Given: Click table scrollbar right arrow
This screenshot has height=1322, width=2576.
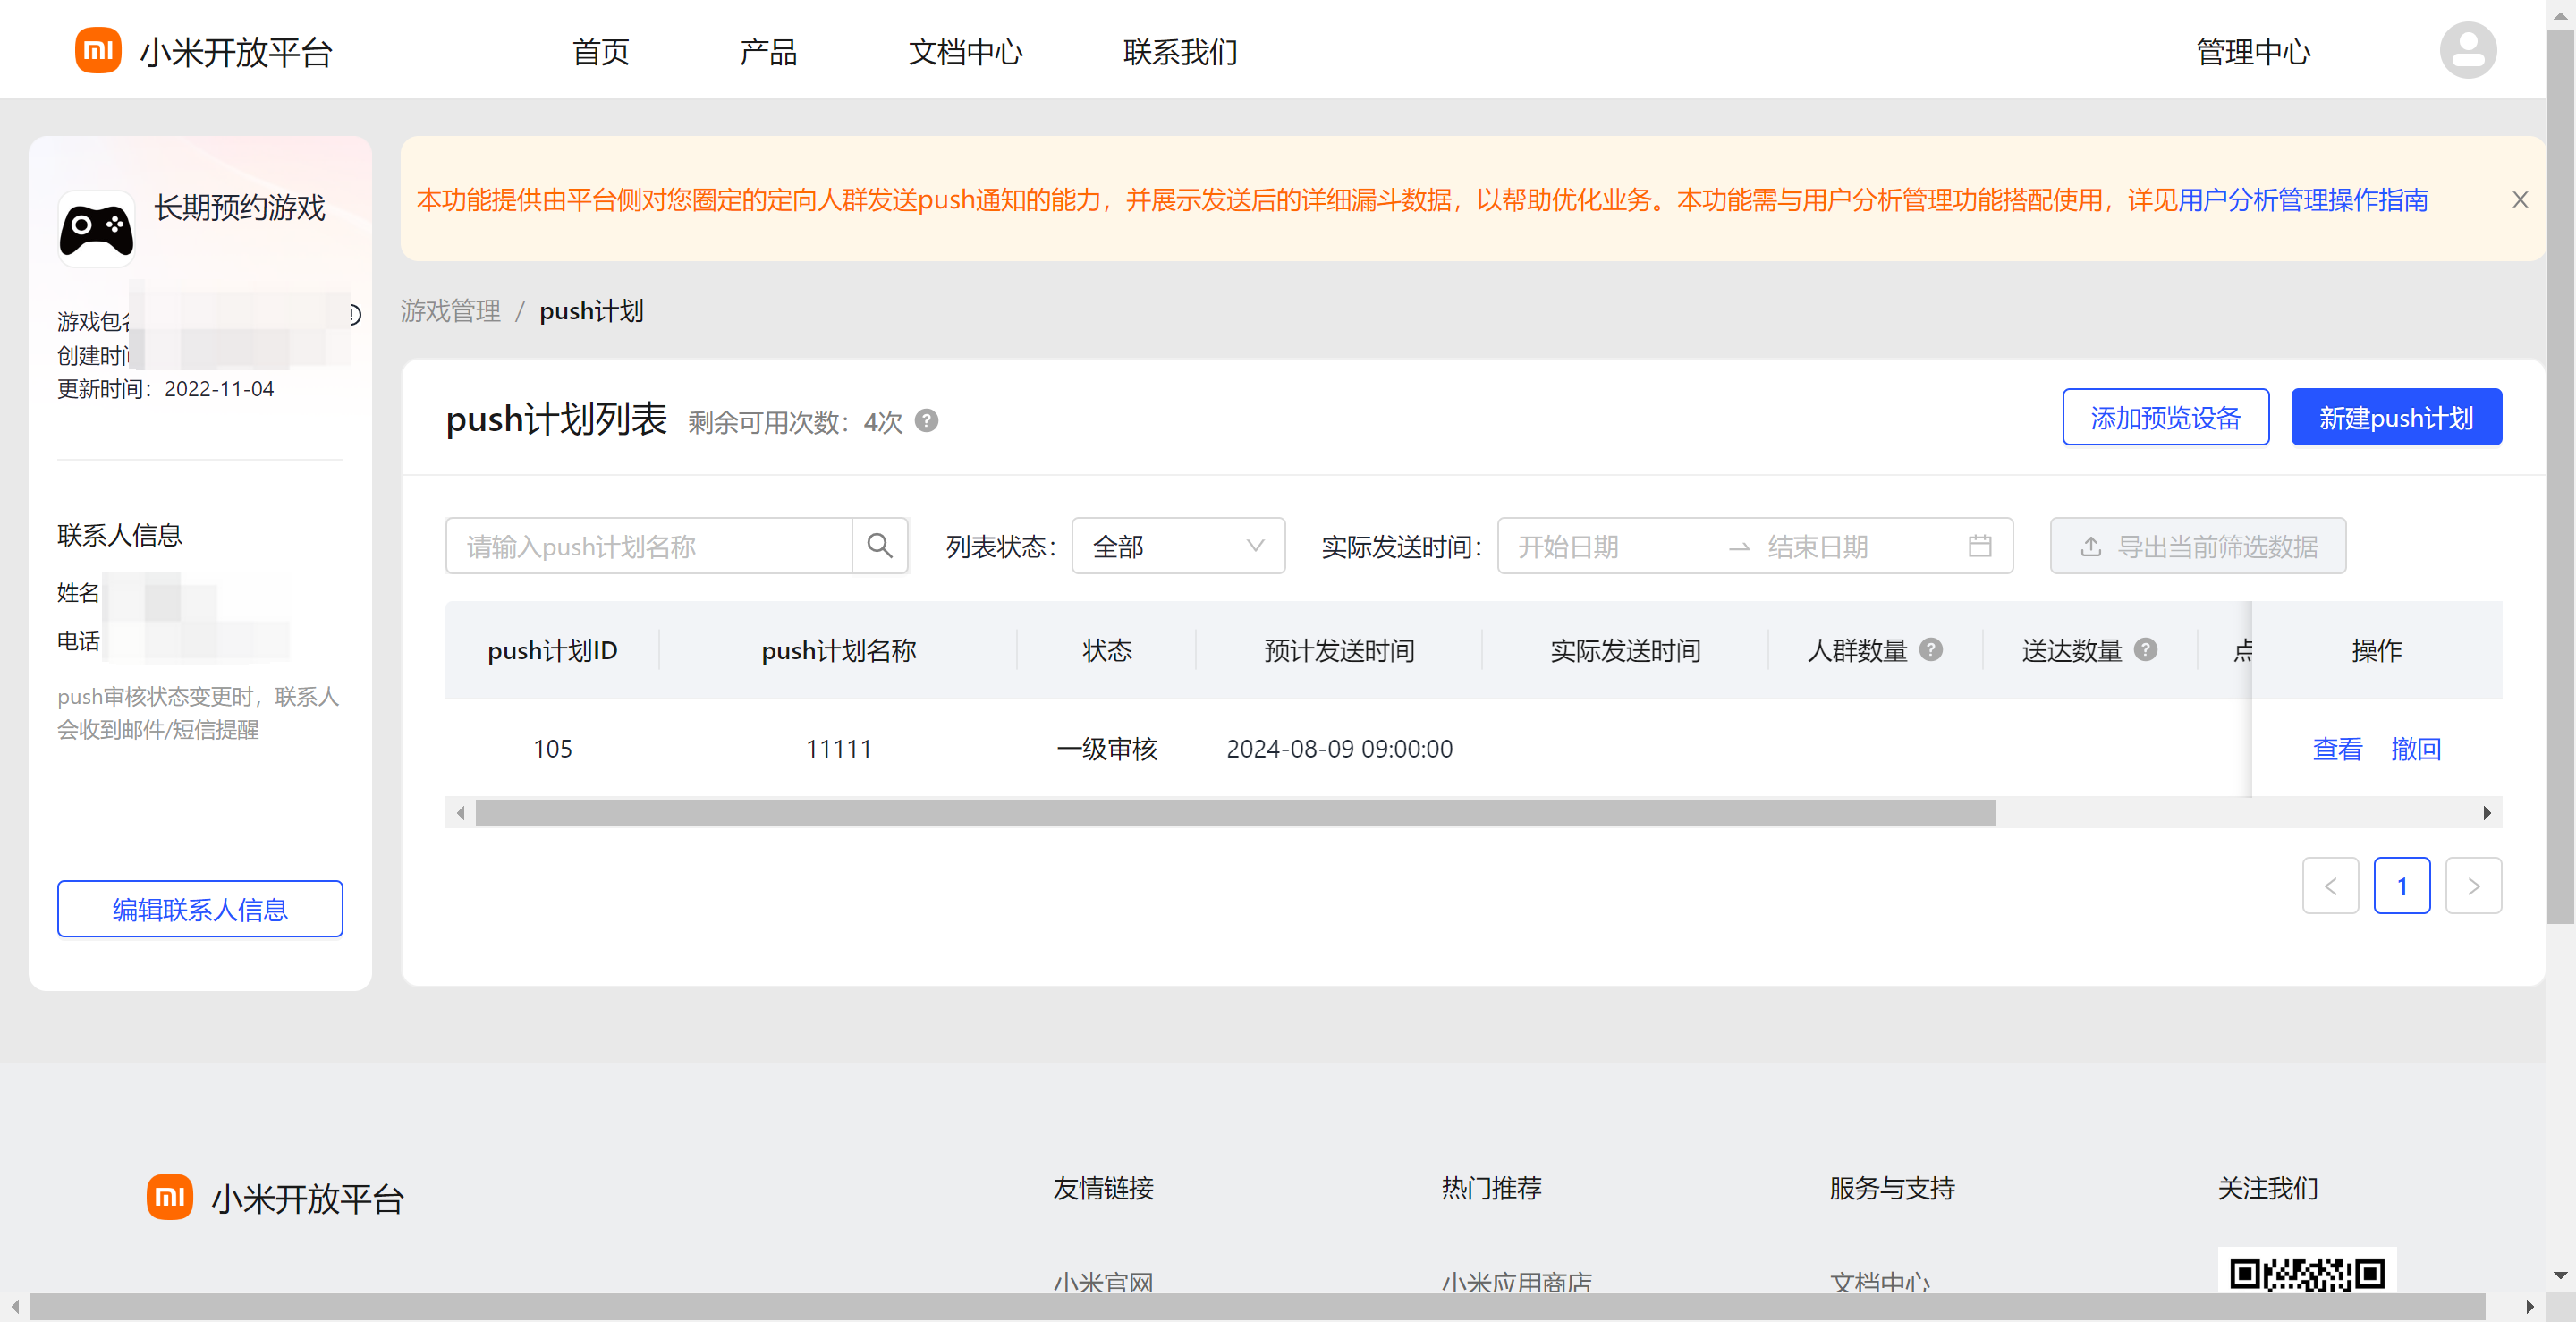Looking at the screenshot, I should click(2487, 813).
